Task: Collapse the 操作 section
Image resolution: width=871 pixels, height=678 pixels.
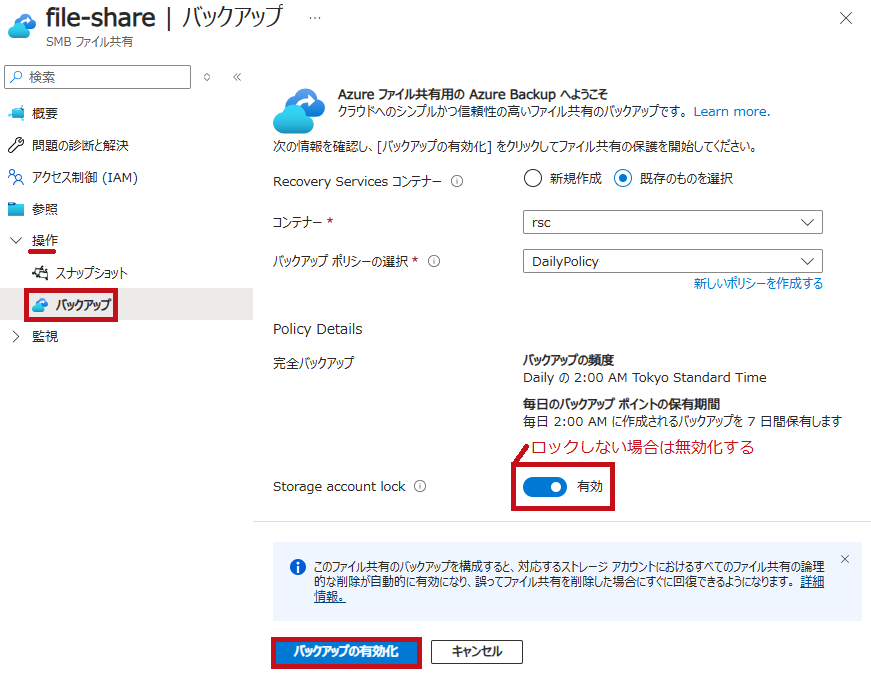Action: [16, 240]
